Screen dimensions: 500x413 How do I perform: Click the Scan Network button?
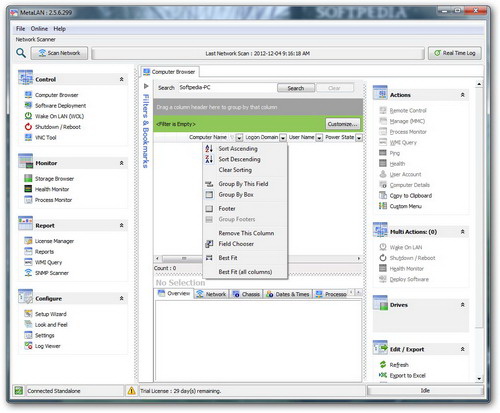[x=60, y=53]
